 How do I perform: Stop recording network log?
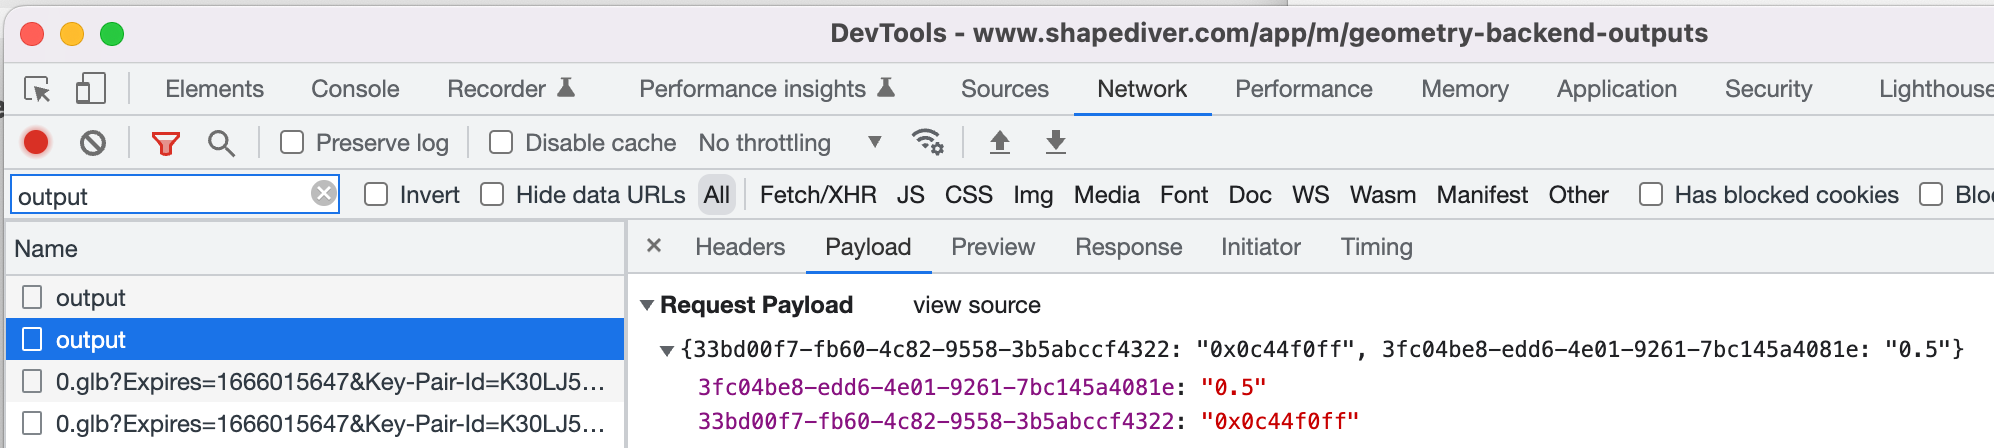click(x=36, y=143)
